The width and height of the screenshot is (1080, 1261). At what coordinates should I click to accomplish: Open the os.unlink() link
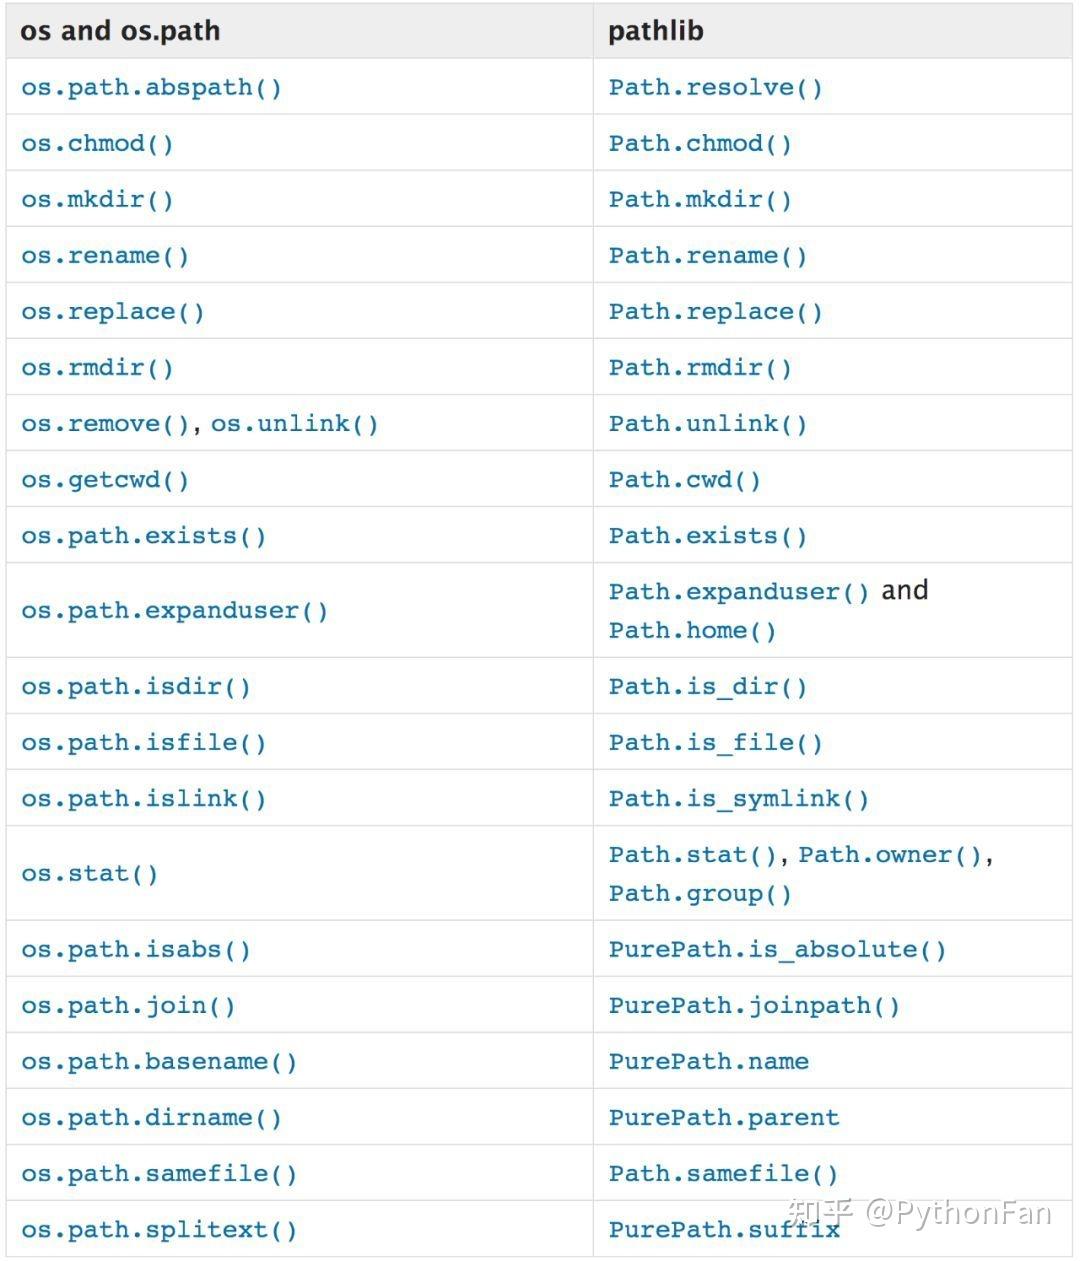point(295,423)
